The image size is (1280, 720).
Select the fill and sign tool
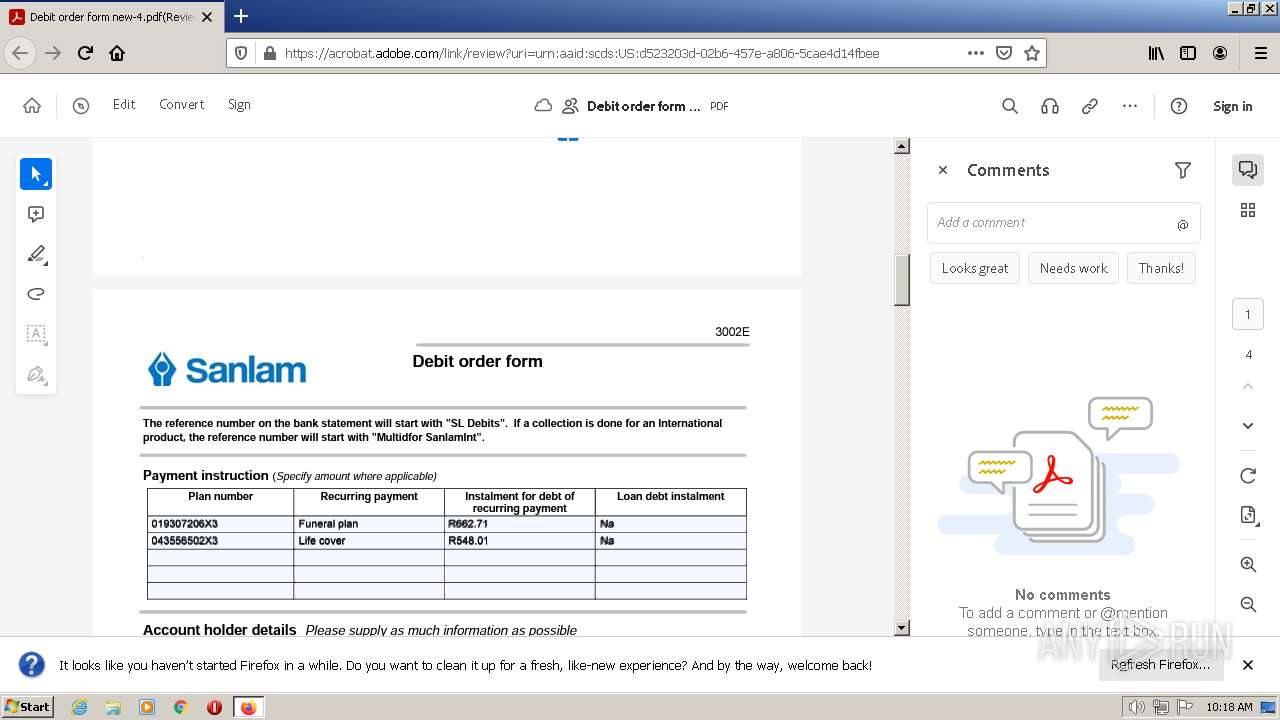pyautogui.click(x=36, y=375)
